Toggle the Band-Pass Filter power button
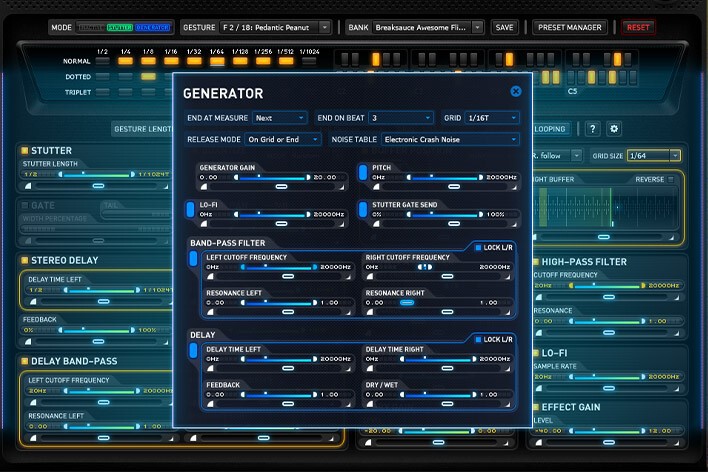This screenshot has width=708, height=472. point(193,259)
